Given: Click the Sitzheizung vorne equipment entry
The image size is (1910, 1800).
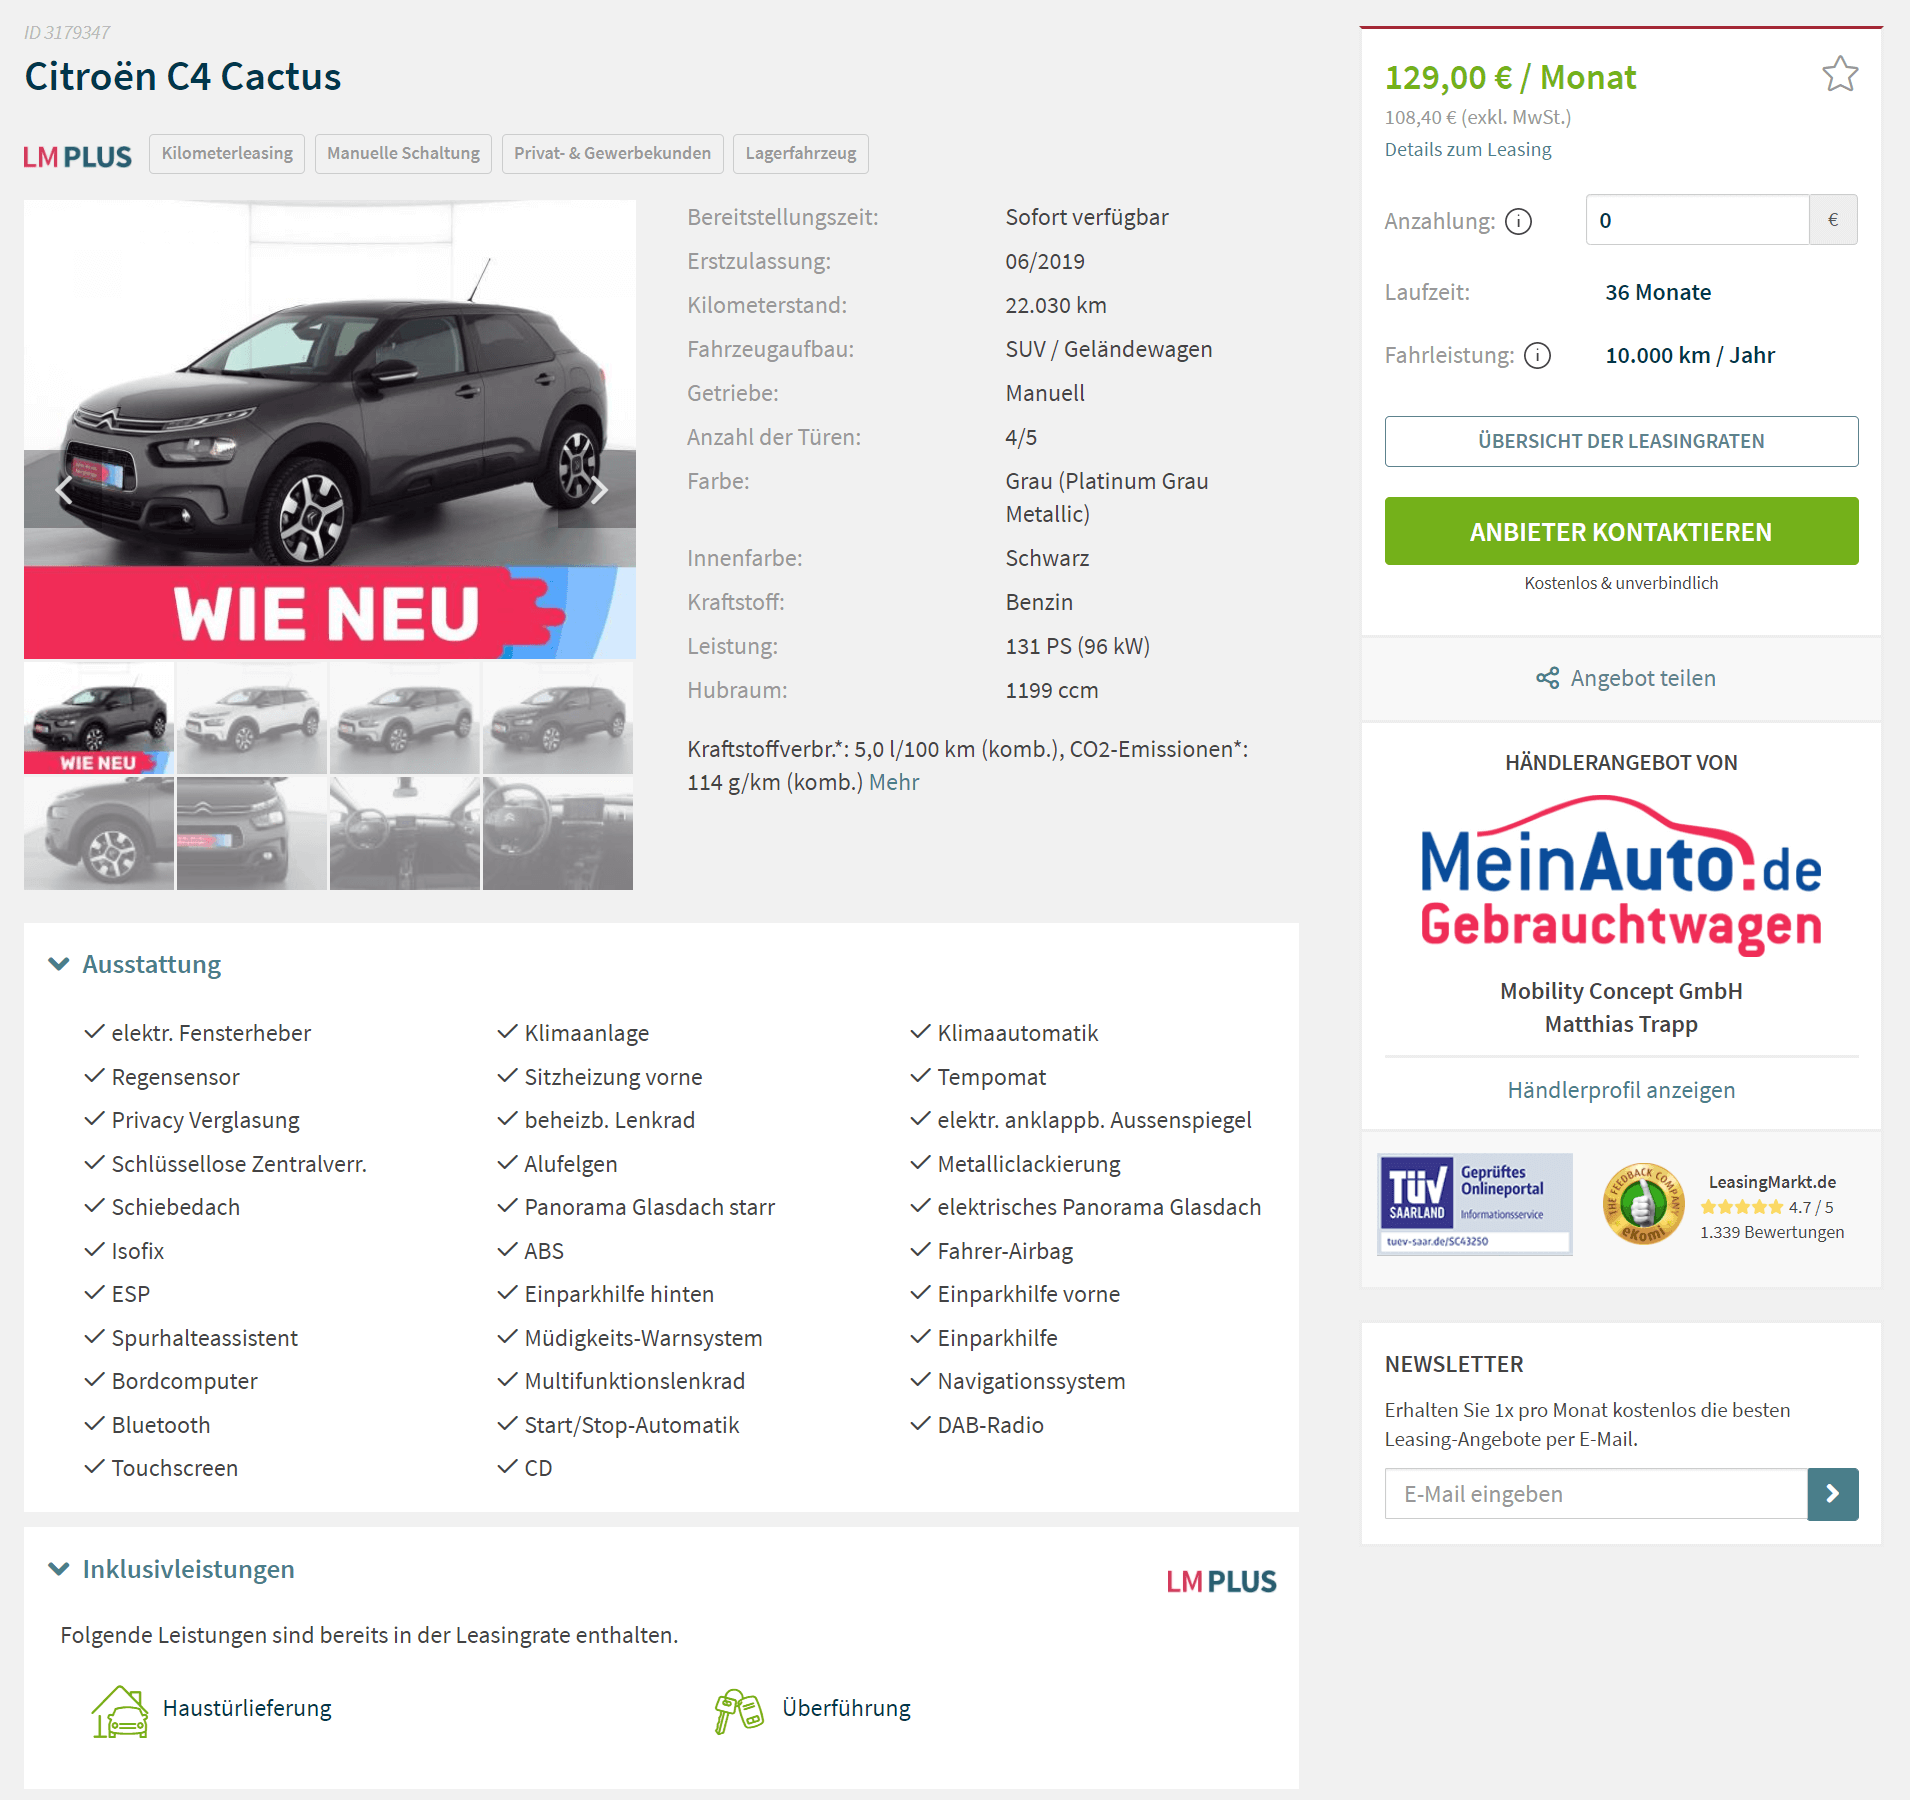Looking at the screenshot, I should pos(613,1077).
